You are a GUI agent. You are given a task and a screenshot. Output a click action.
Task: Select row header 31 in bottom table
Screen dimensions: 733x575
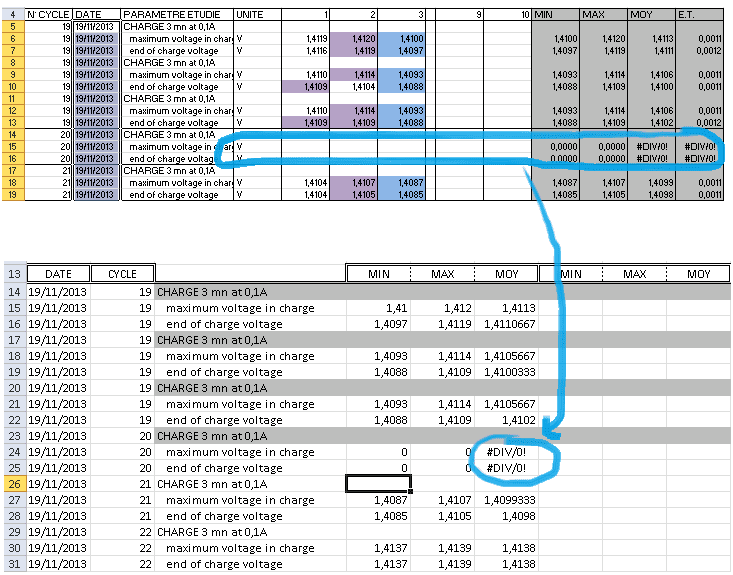(13, 564)
